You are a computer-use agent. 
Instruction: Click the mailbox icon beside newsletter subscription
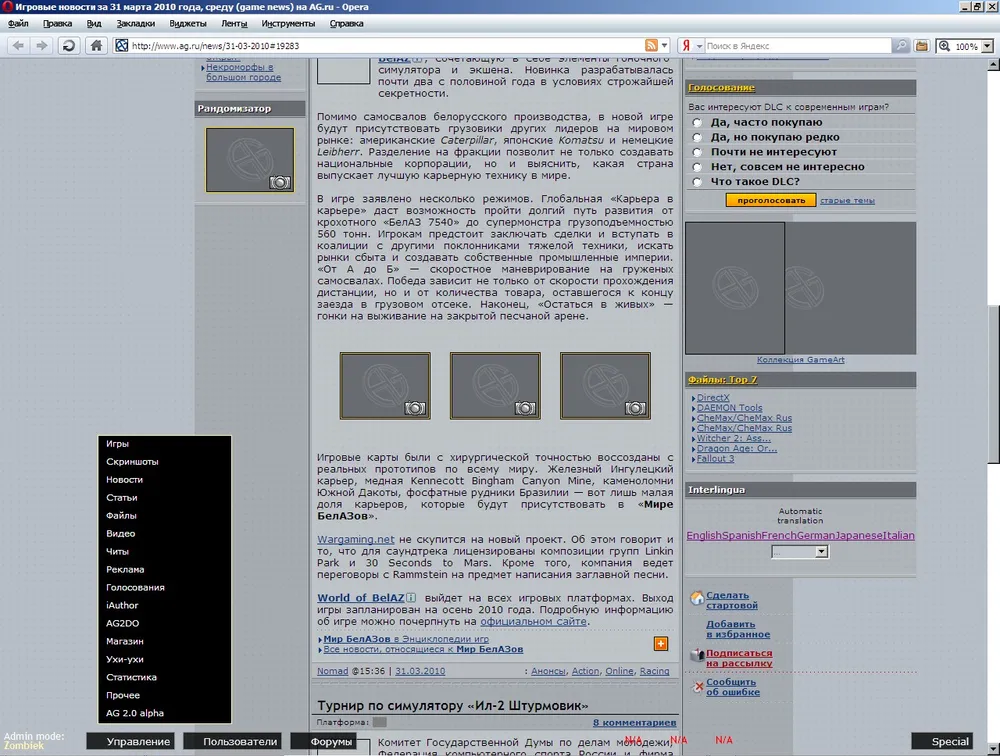point(697,656)
